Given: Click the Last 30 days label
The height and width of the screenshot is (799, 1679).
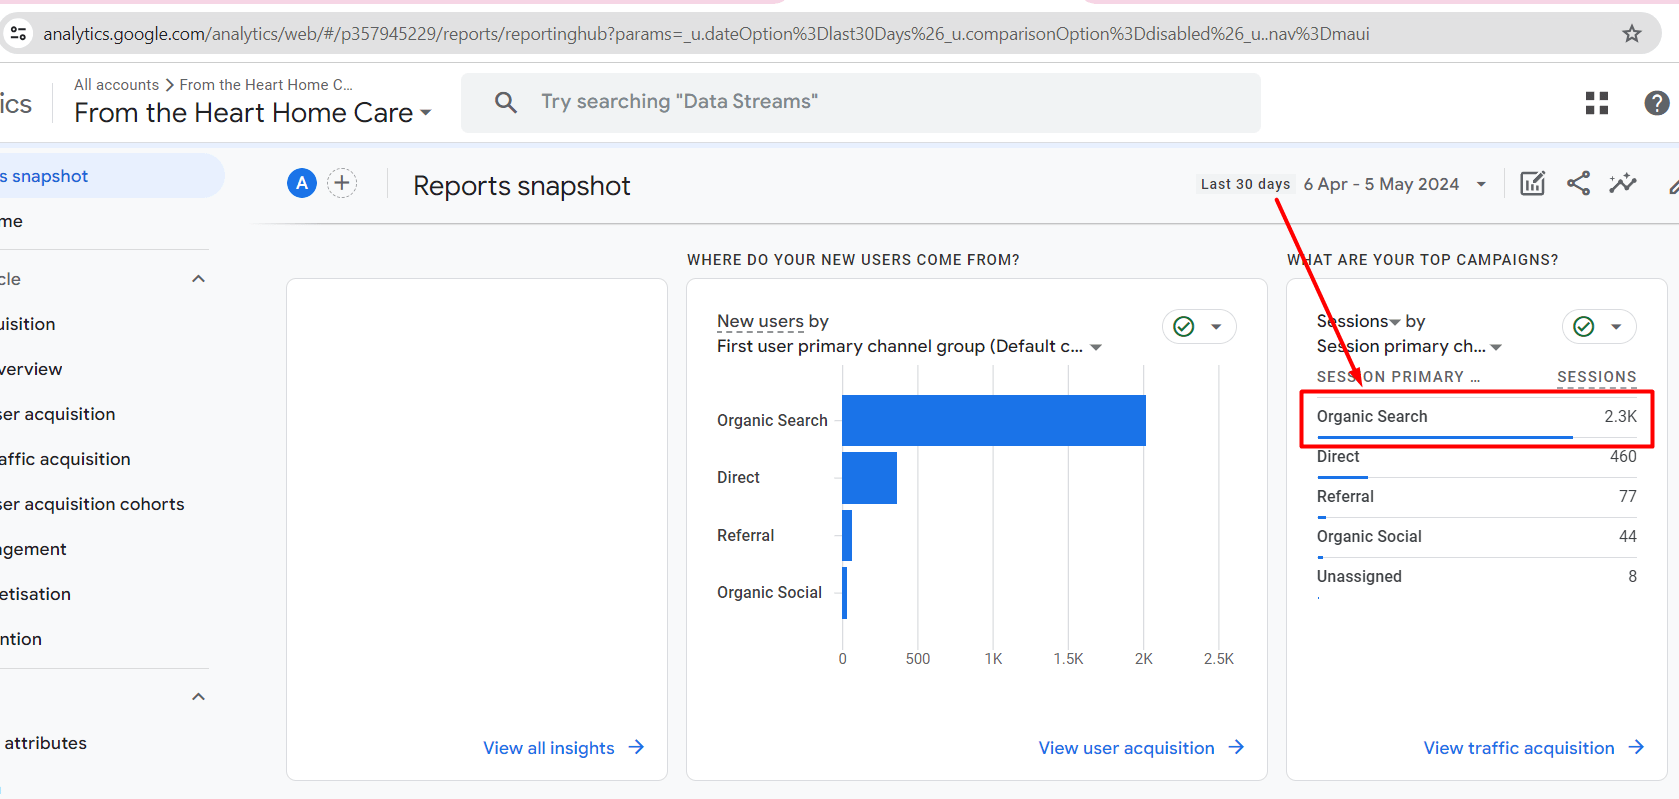Looking at the screenshot, I should click(1245, 184).
